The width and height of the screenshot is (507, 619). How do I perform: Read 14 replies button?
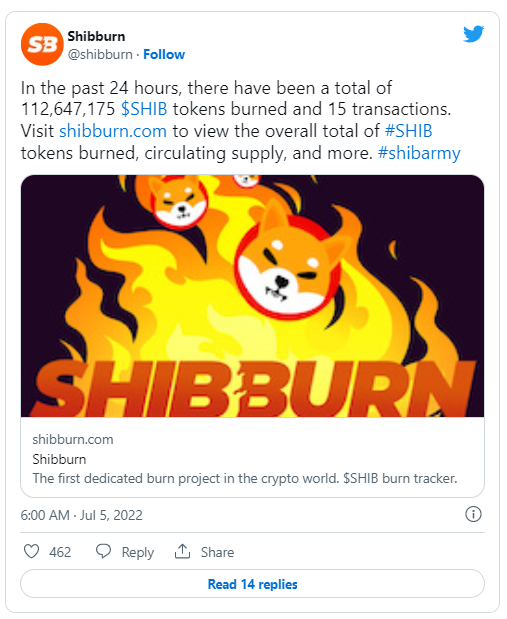pos(252,584)
